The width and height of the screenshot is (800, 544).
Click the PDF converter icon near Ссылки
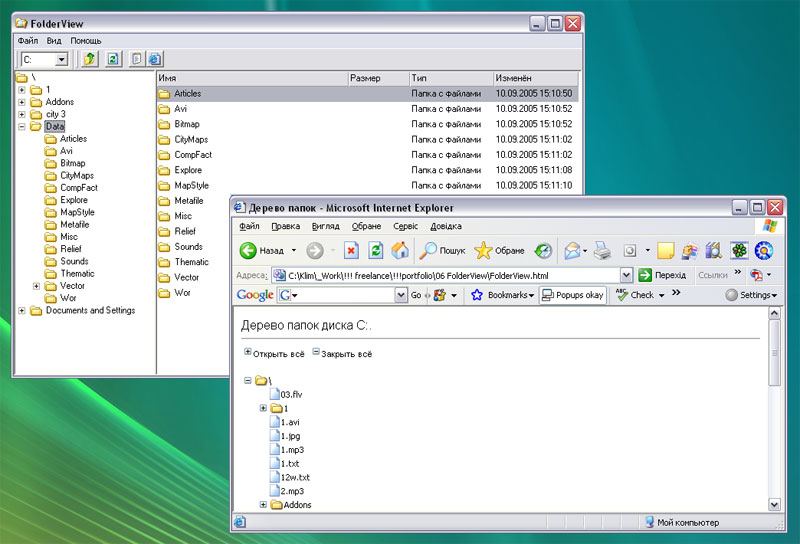pyautogui.click(x=756, y=276)
